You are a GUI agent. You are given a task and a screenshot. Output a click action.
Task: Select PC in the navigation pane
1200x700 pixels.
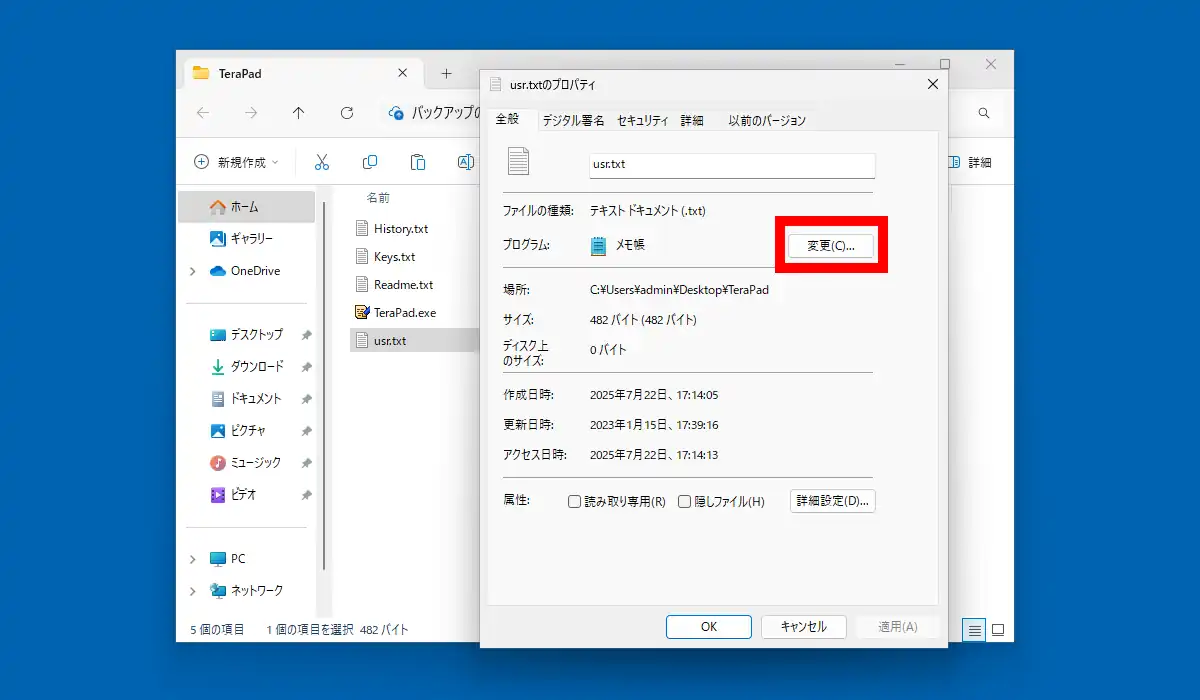[x=228, y=559]
